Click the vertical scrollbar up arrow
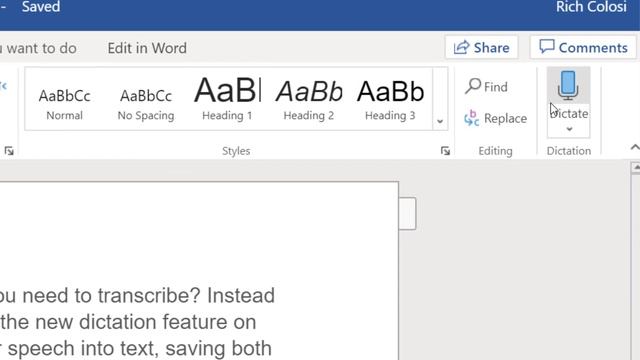Screen dimensions: 640x360 pyautogui.click(x=636, y=167)
